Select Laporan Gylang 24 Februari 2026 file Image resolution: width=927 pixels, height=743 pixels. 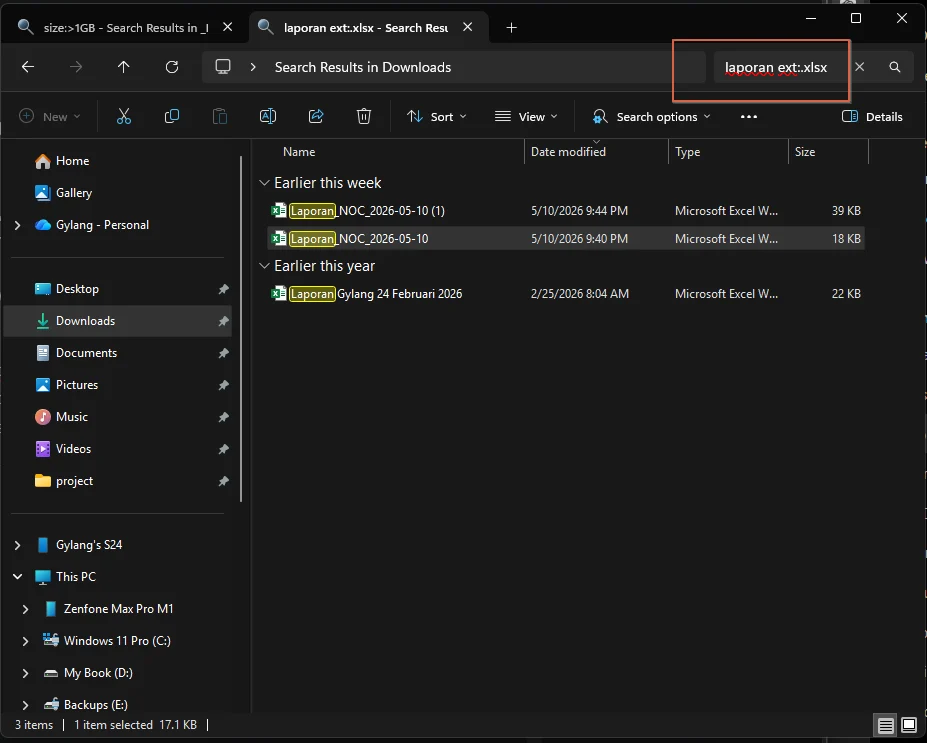566,294
